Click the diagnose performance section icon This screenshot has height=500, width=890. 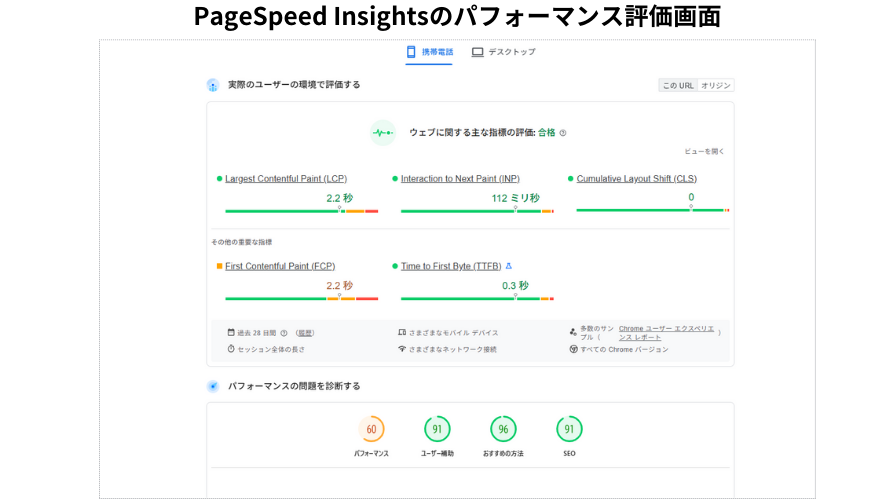(x=213, y=386)
